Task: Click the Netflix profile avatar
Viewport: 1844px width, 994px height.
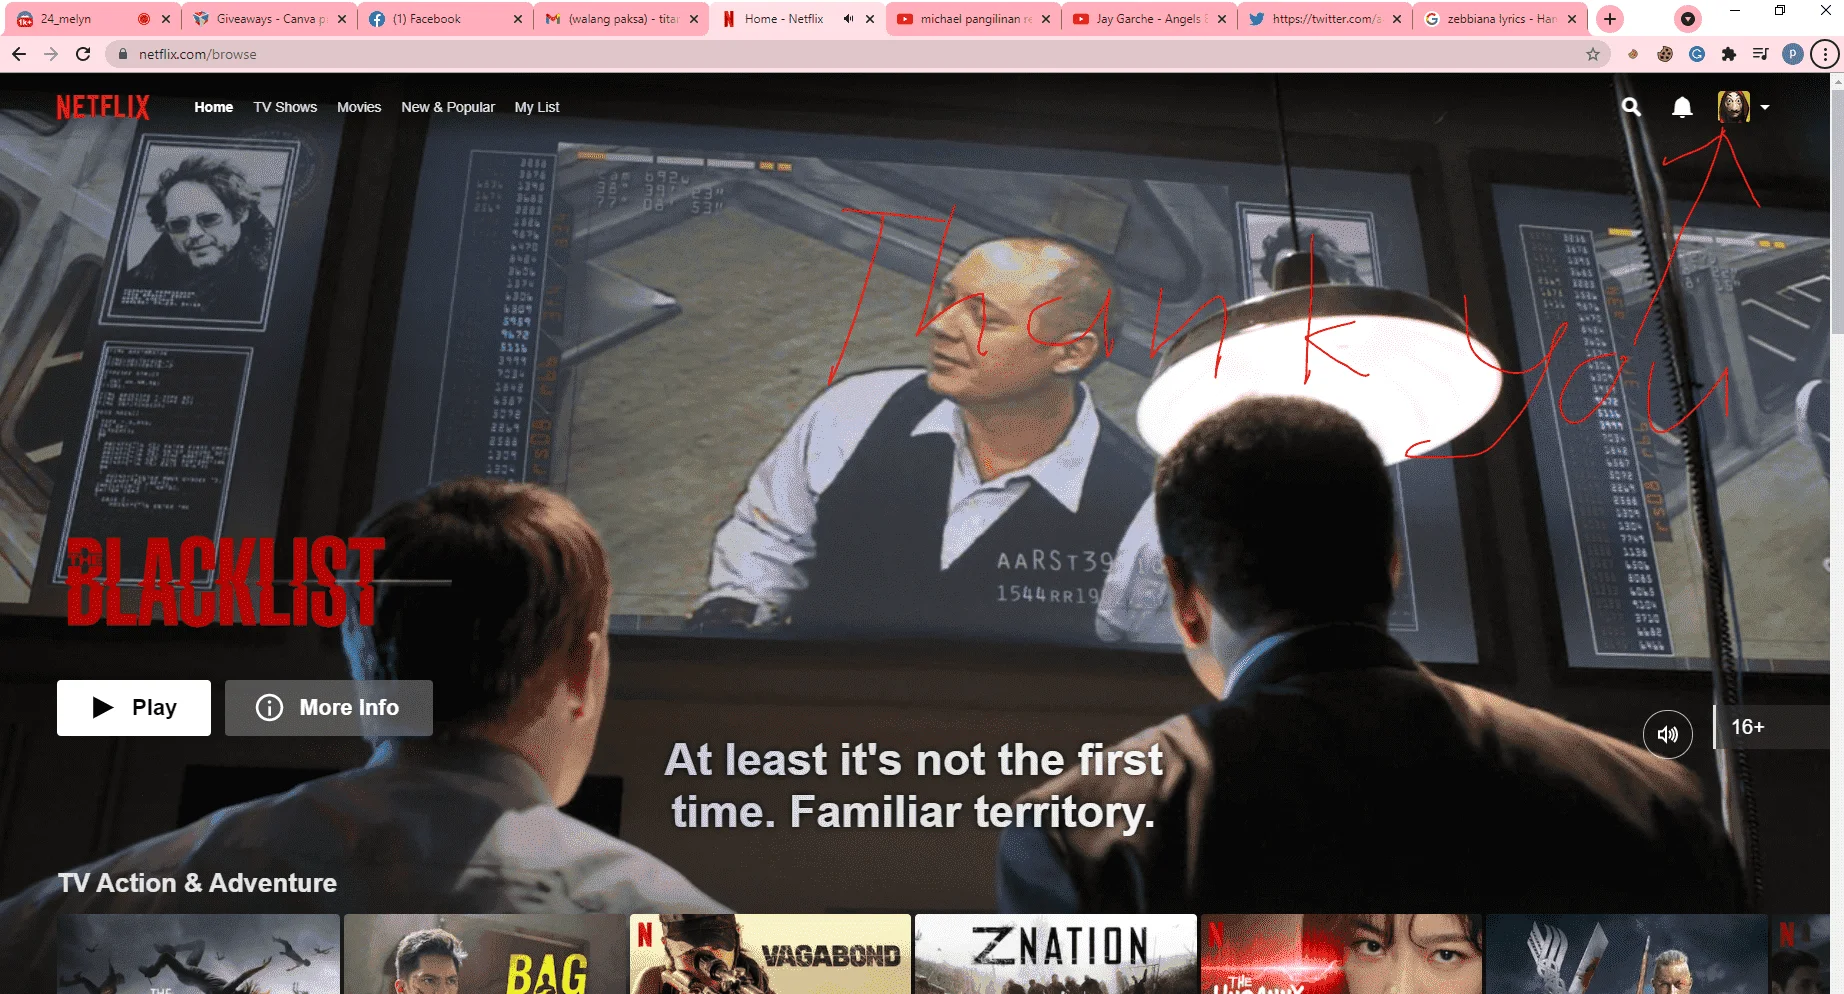Action: tap(1734, 107)
